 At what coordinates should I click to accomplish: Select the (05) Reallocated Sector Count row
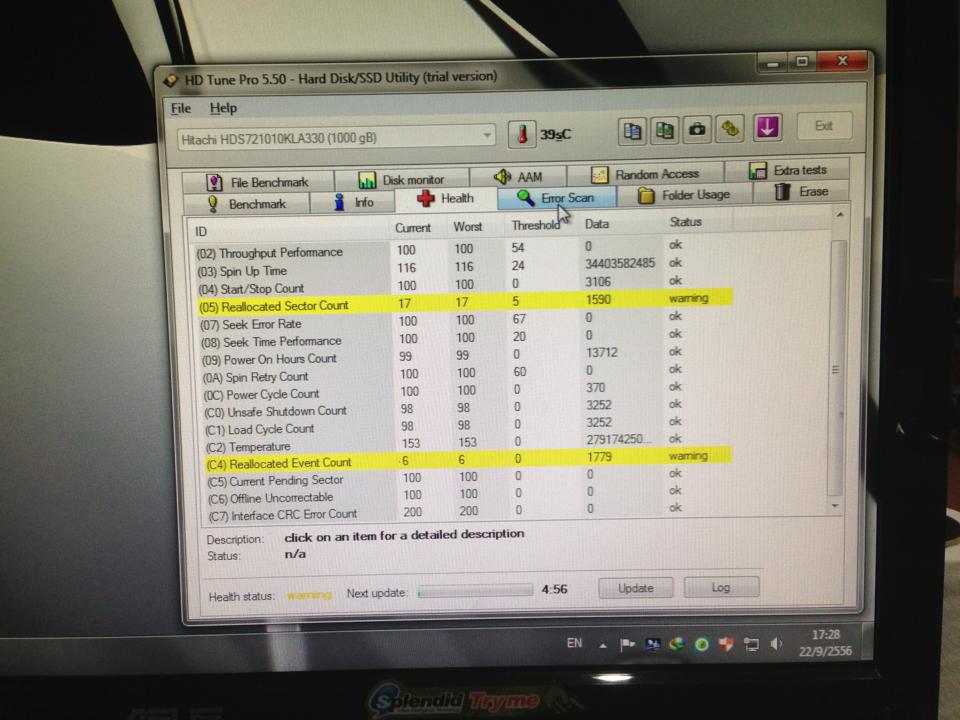coord(465,302)
